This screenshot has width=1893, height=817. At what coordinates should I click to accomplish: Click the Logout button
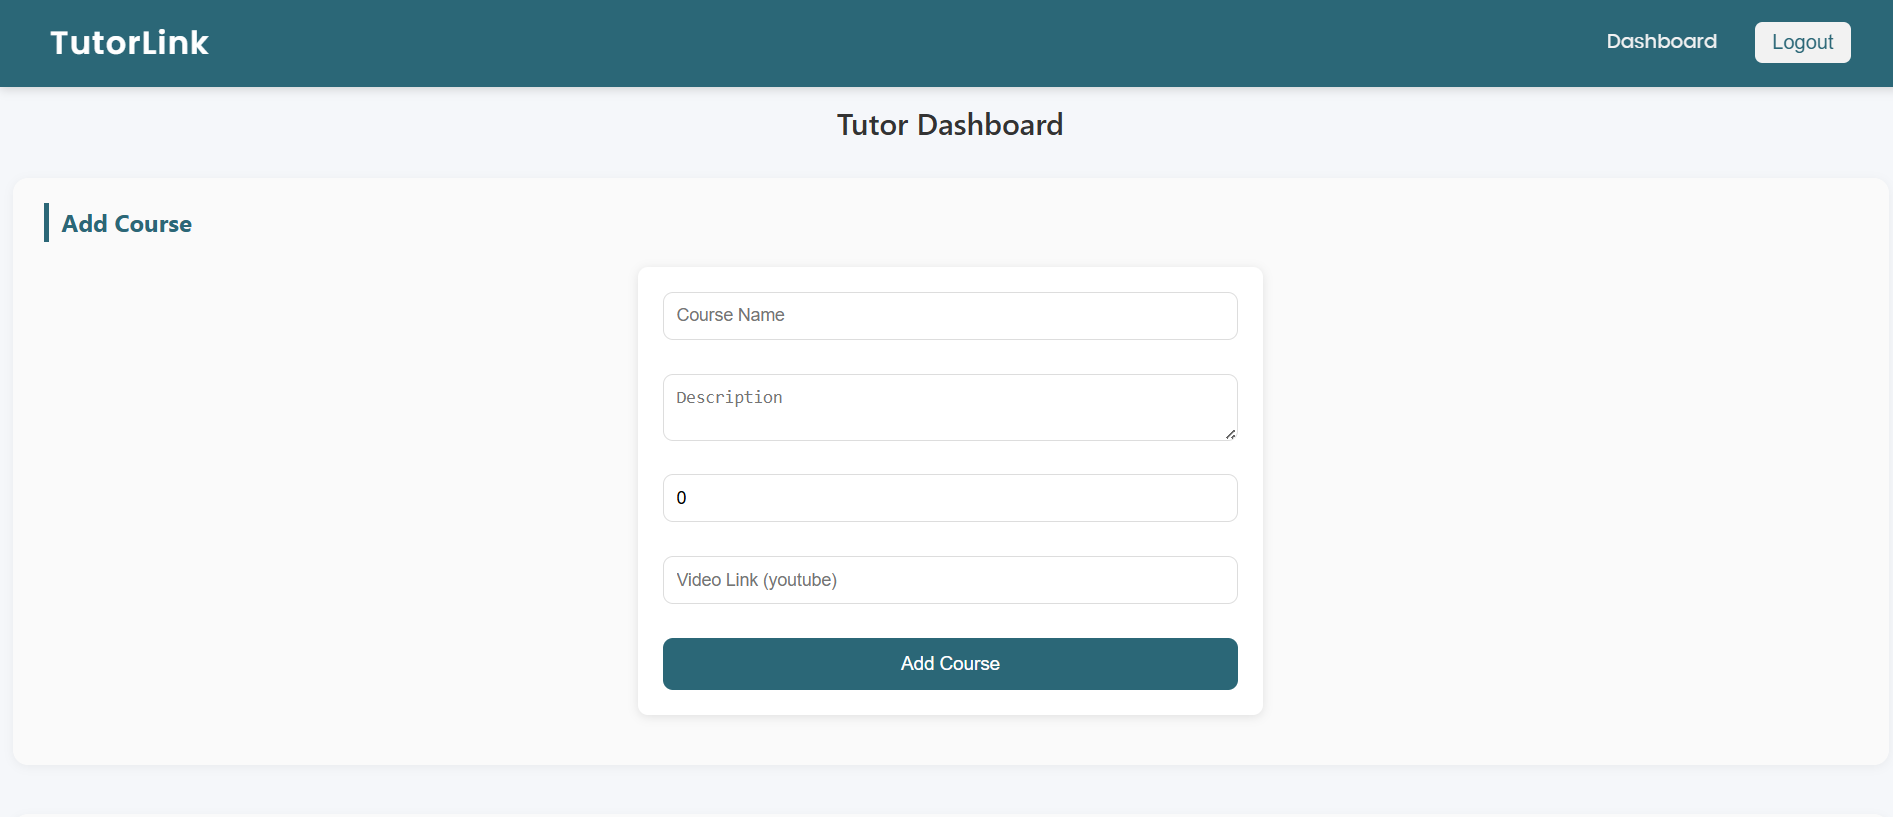coord(1802,42)
